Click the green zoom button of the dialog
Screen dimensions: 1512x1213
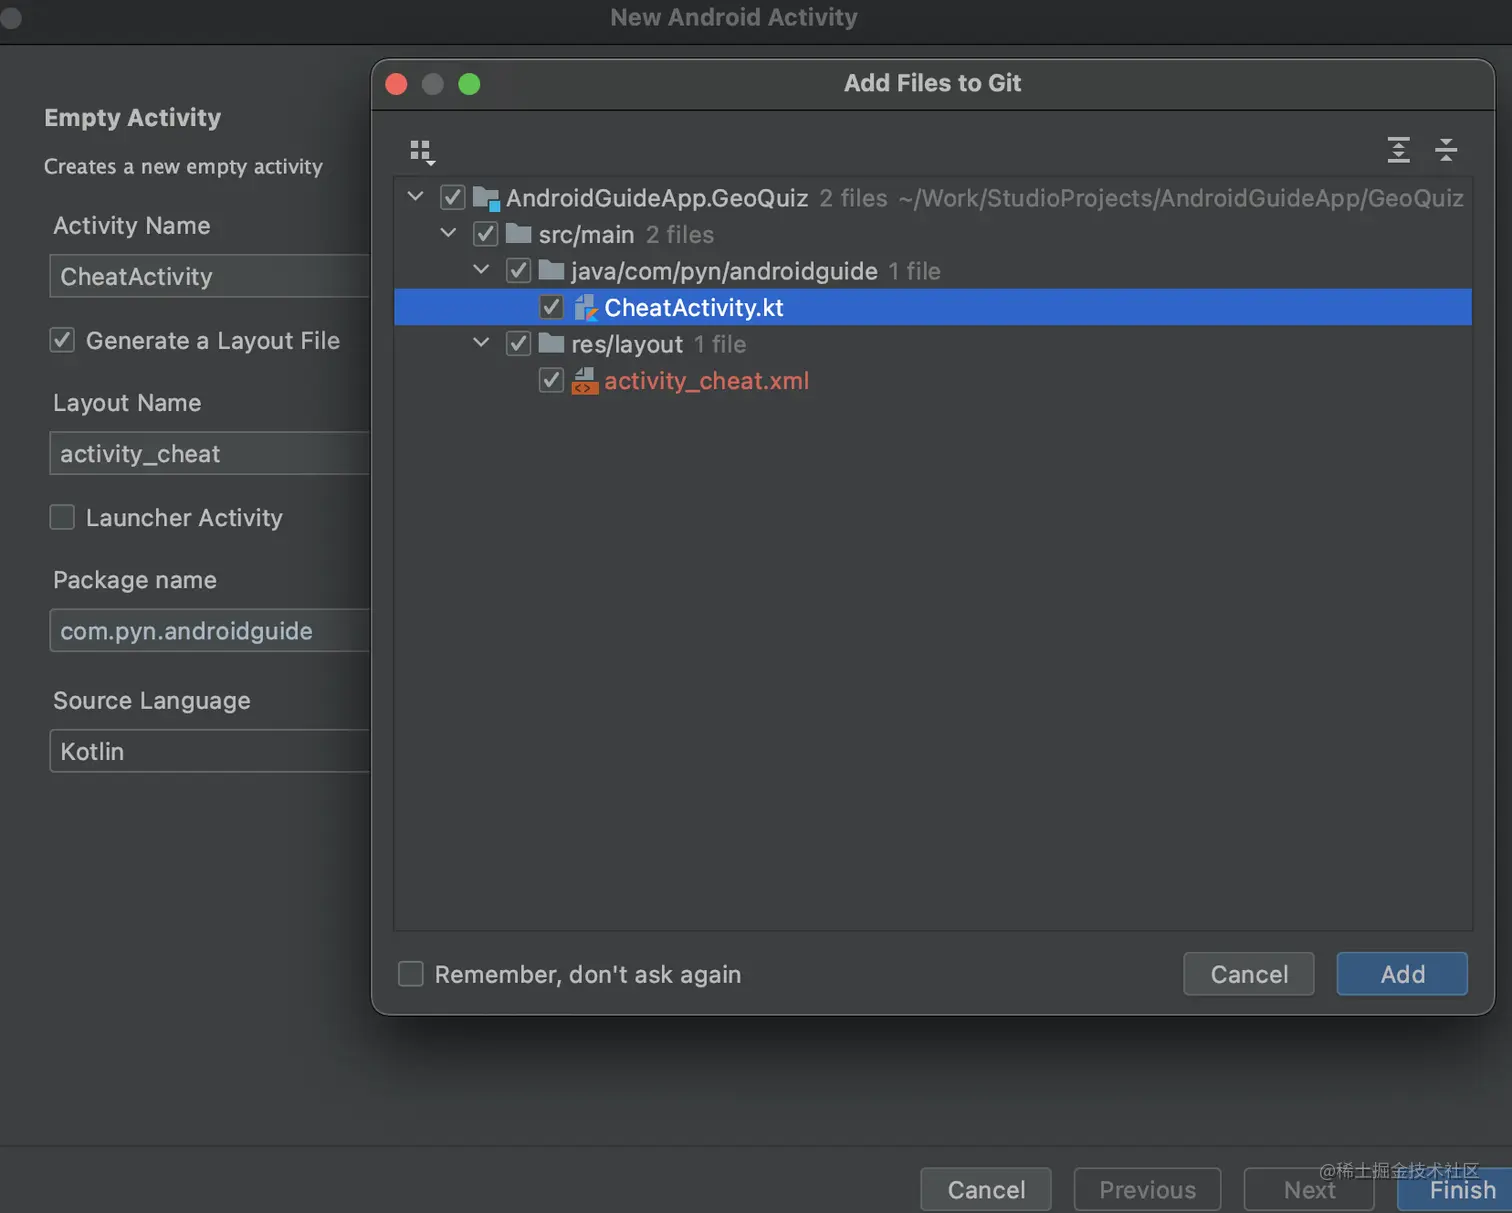(469, 84)
